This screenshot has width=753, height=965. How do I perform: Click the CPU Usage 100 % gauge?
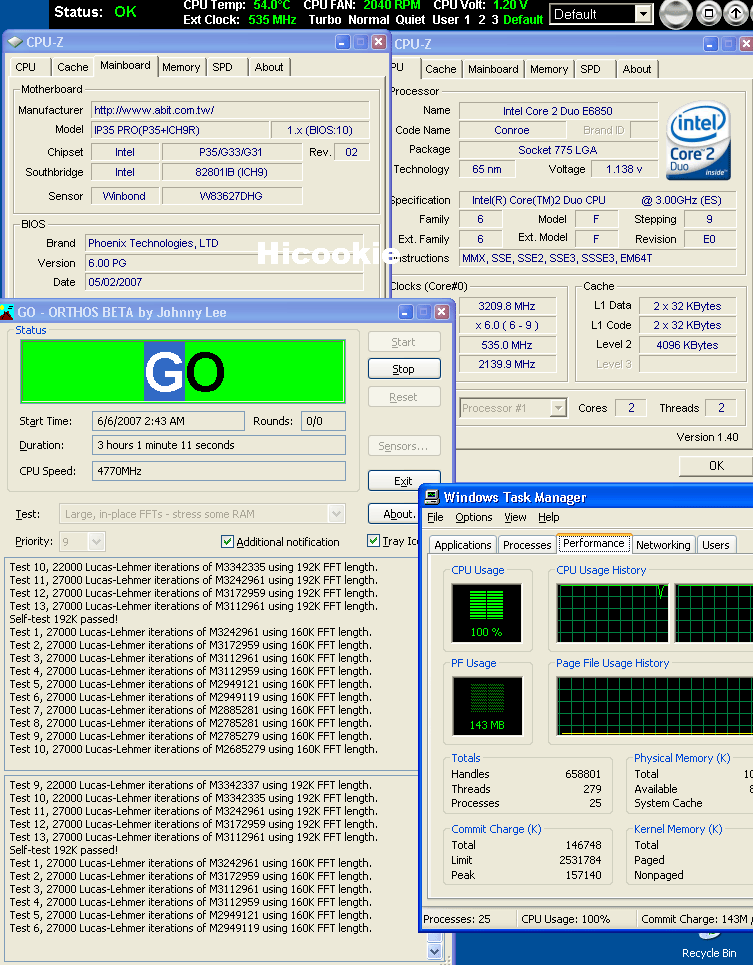[x=487, y=614]
